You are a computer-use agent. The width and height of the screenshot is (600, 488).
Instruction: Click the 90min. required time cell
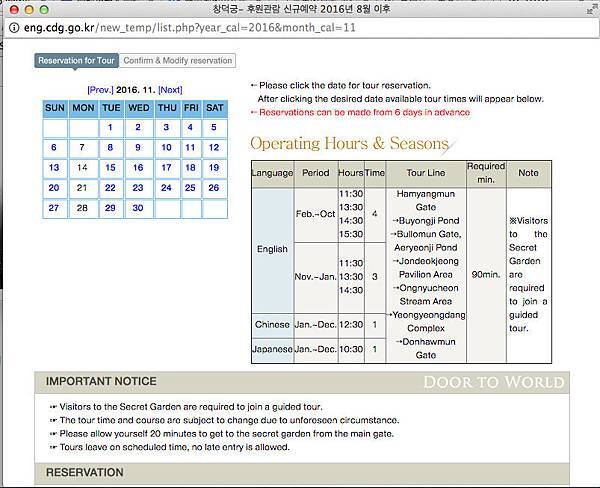coord(486,275)
